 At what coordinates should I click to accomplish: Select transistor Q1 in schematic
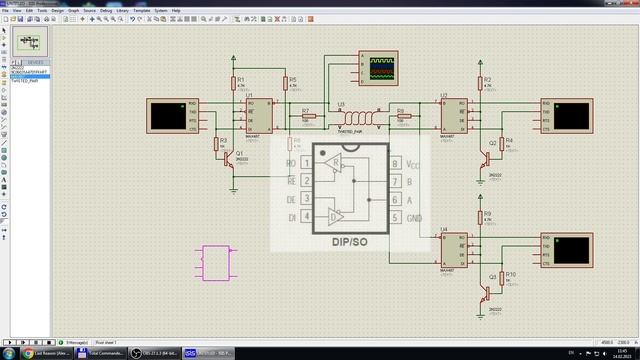(229, 159)
